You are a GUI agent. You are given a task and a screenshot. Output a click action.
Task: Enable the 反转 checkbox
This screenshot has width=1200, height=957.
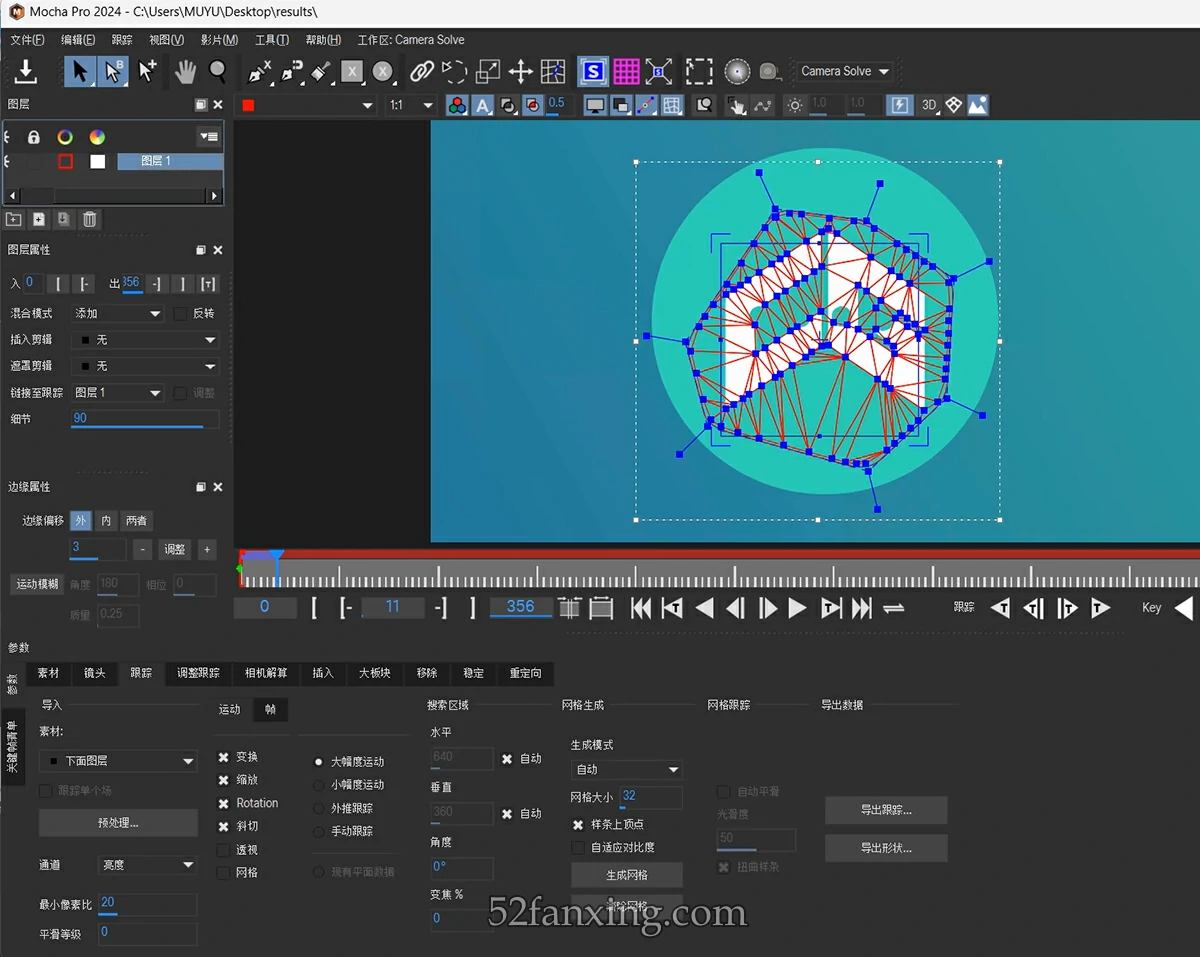pos(180,313)
